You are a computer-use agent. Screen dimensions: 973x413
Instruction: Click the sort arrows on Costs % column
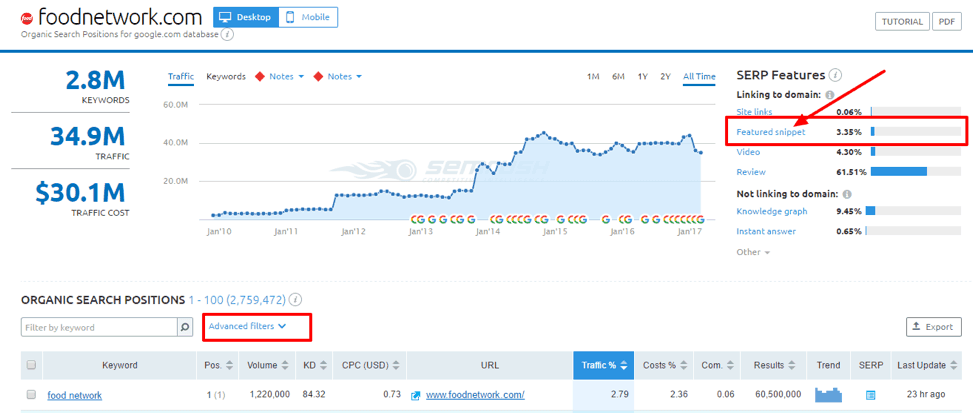[x=684, y=365]
